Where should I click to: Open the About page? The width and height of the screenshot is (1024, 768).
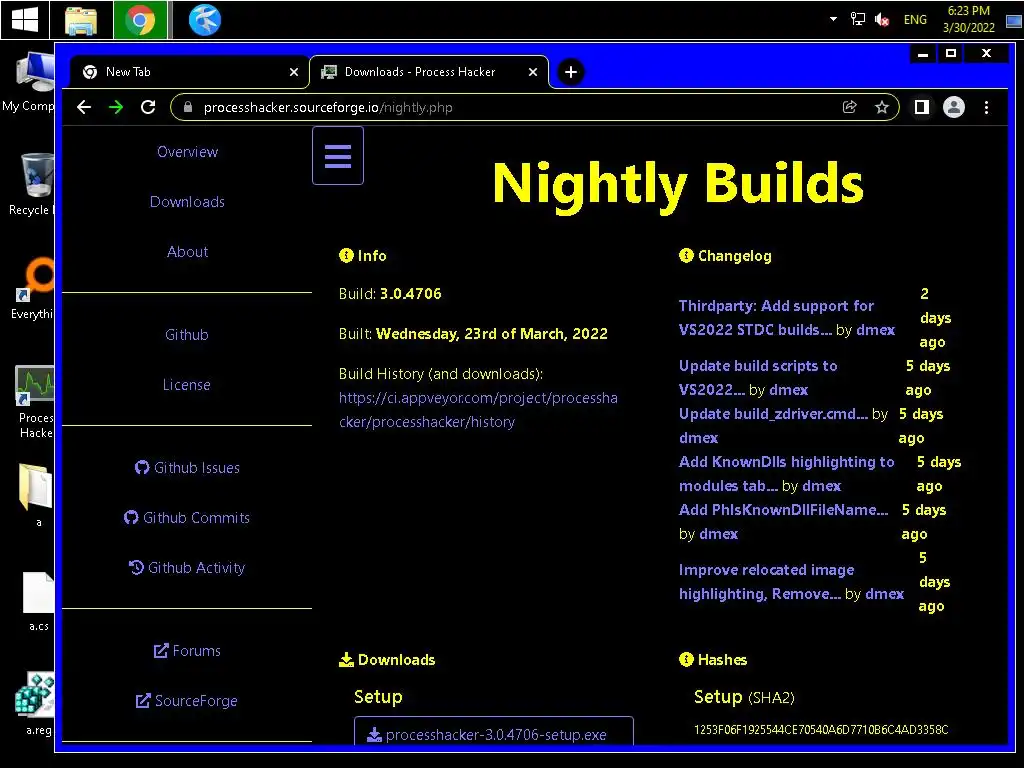coord(187,251)
